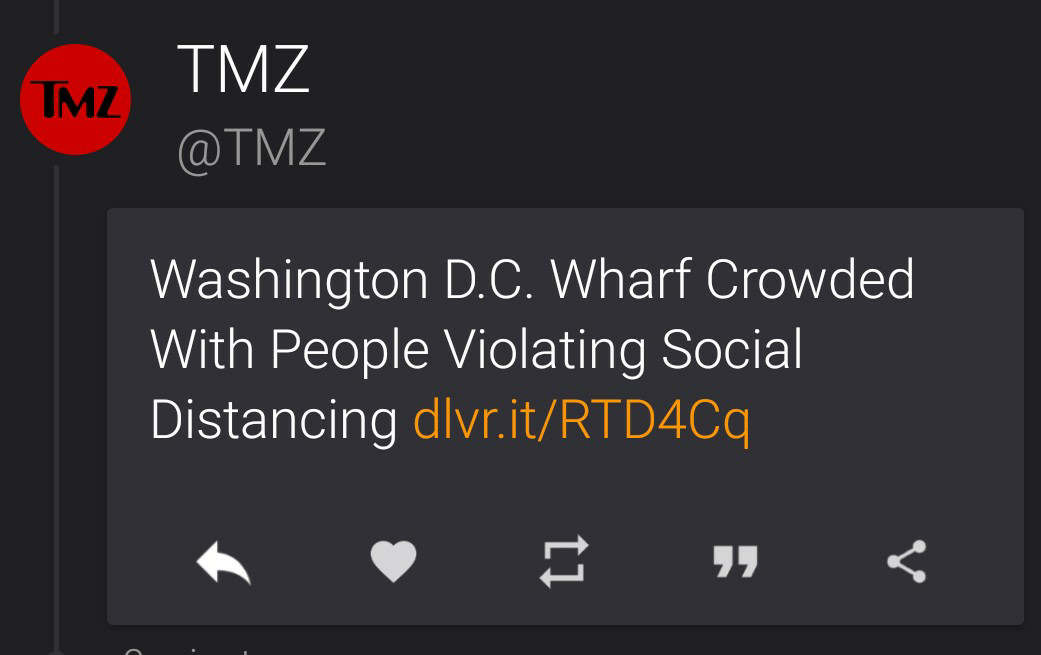The height and width of the screenshot is (655, 1041).
Task: Click the thread line below the avatar
Action: pos(57,400)
